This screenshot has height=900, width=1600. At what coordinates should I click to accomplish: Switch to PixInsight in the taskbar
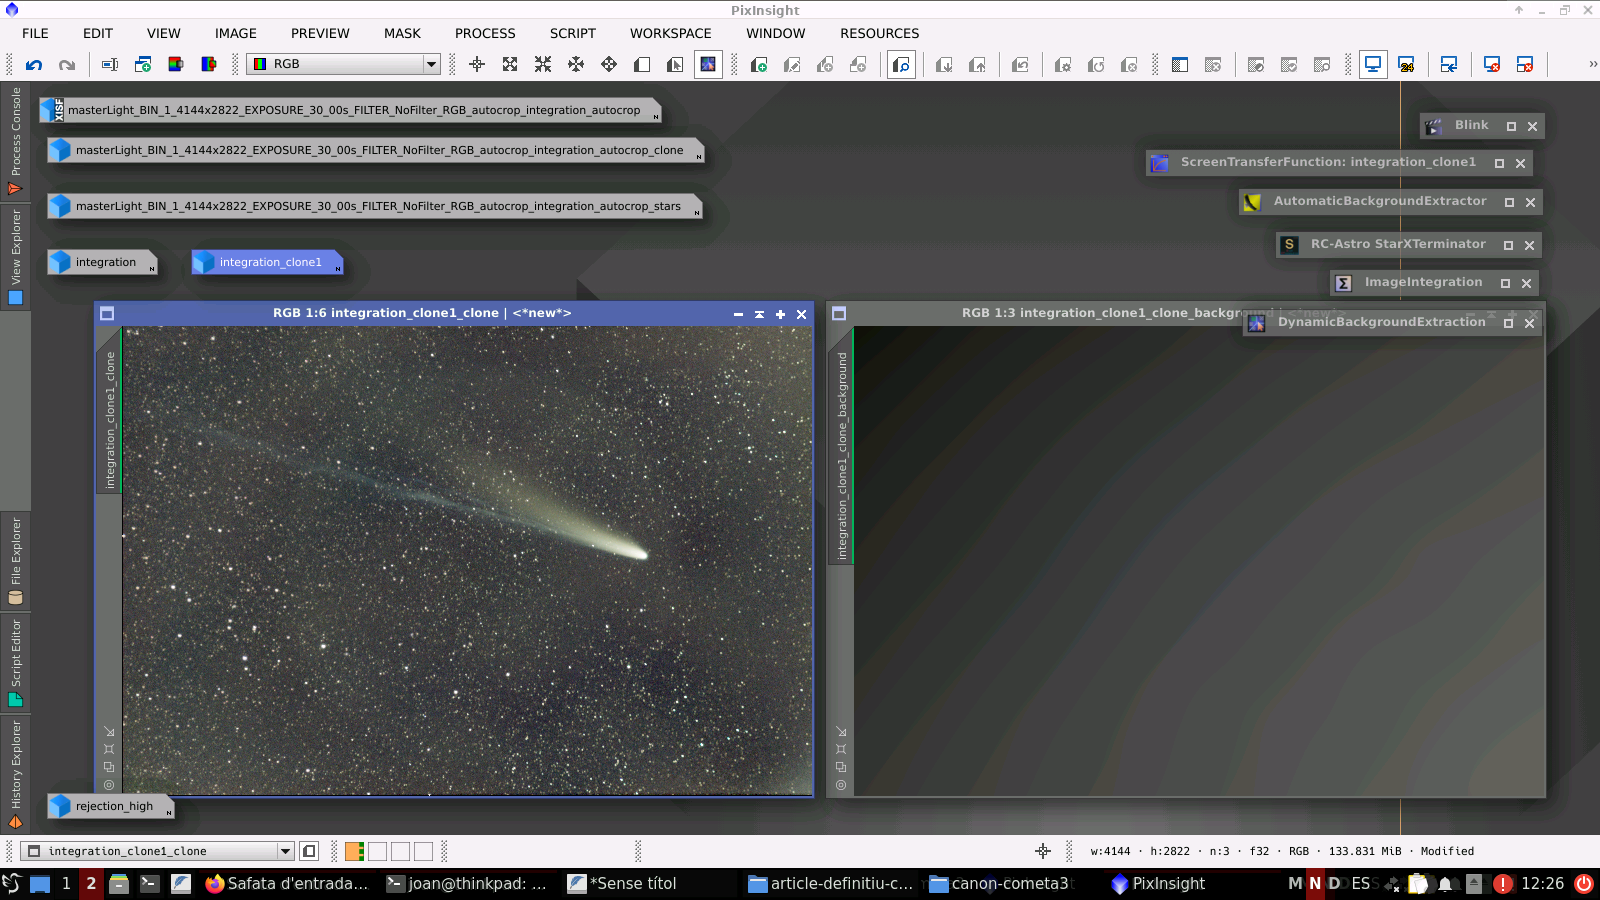tap(1158, 883)
